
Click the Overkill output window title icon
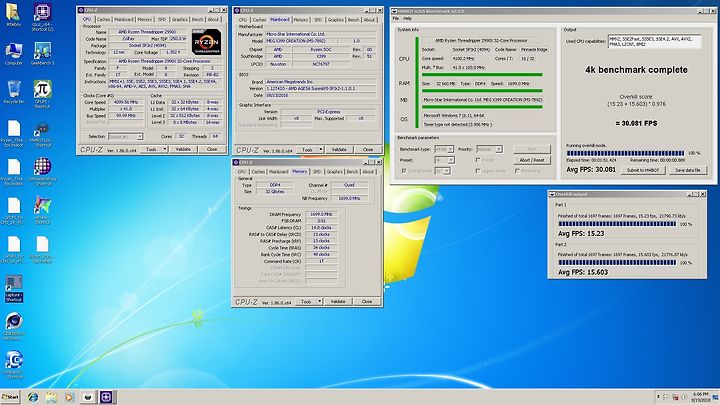click(552, 194)
